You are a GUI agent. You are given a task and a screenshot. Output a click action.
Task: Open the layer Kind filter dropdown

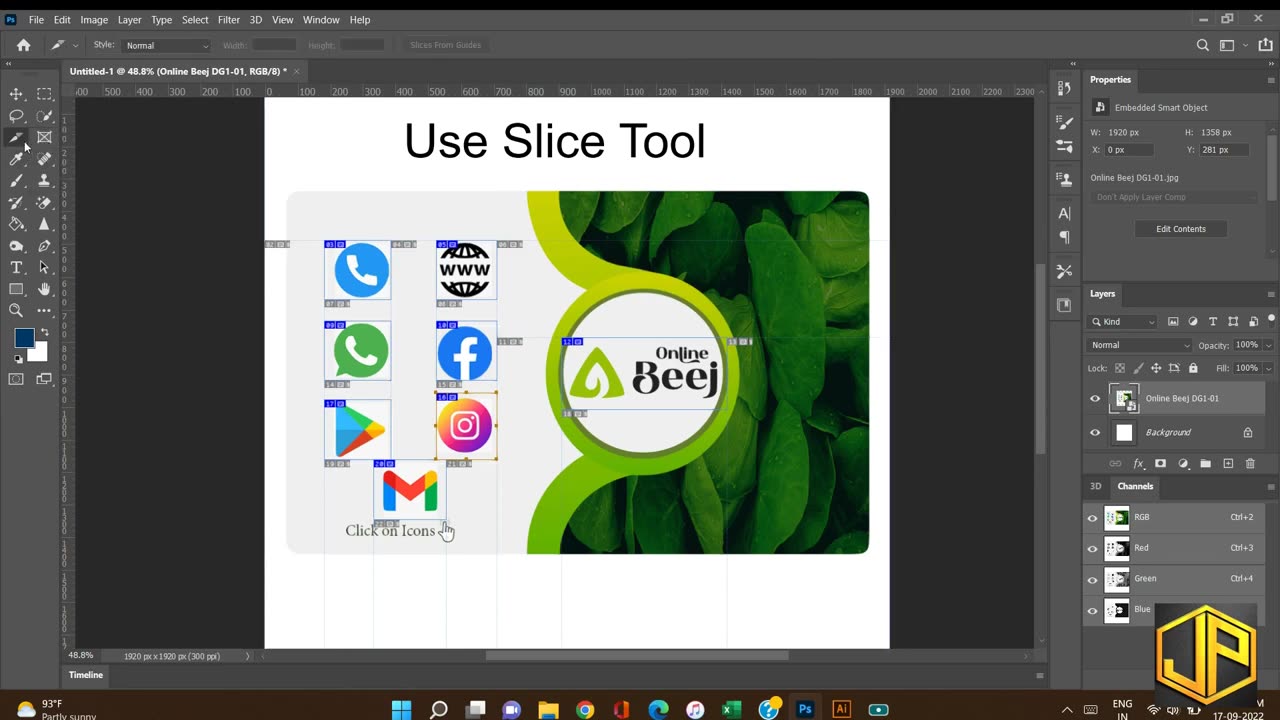1123,321
